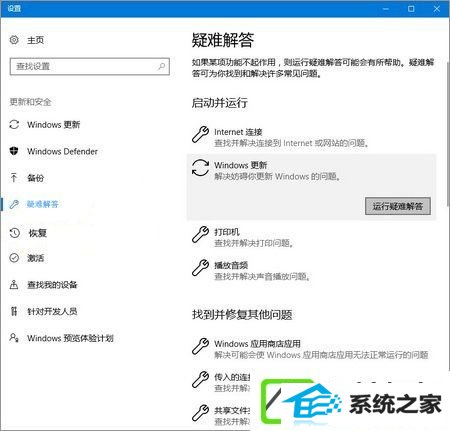Click the 激活 checkmark circle icon
This screenshot has height=431, width=450.
pos(14,258)
